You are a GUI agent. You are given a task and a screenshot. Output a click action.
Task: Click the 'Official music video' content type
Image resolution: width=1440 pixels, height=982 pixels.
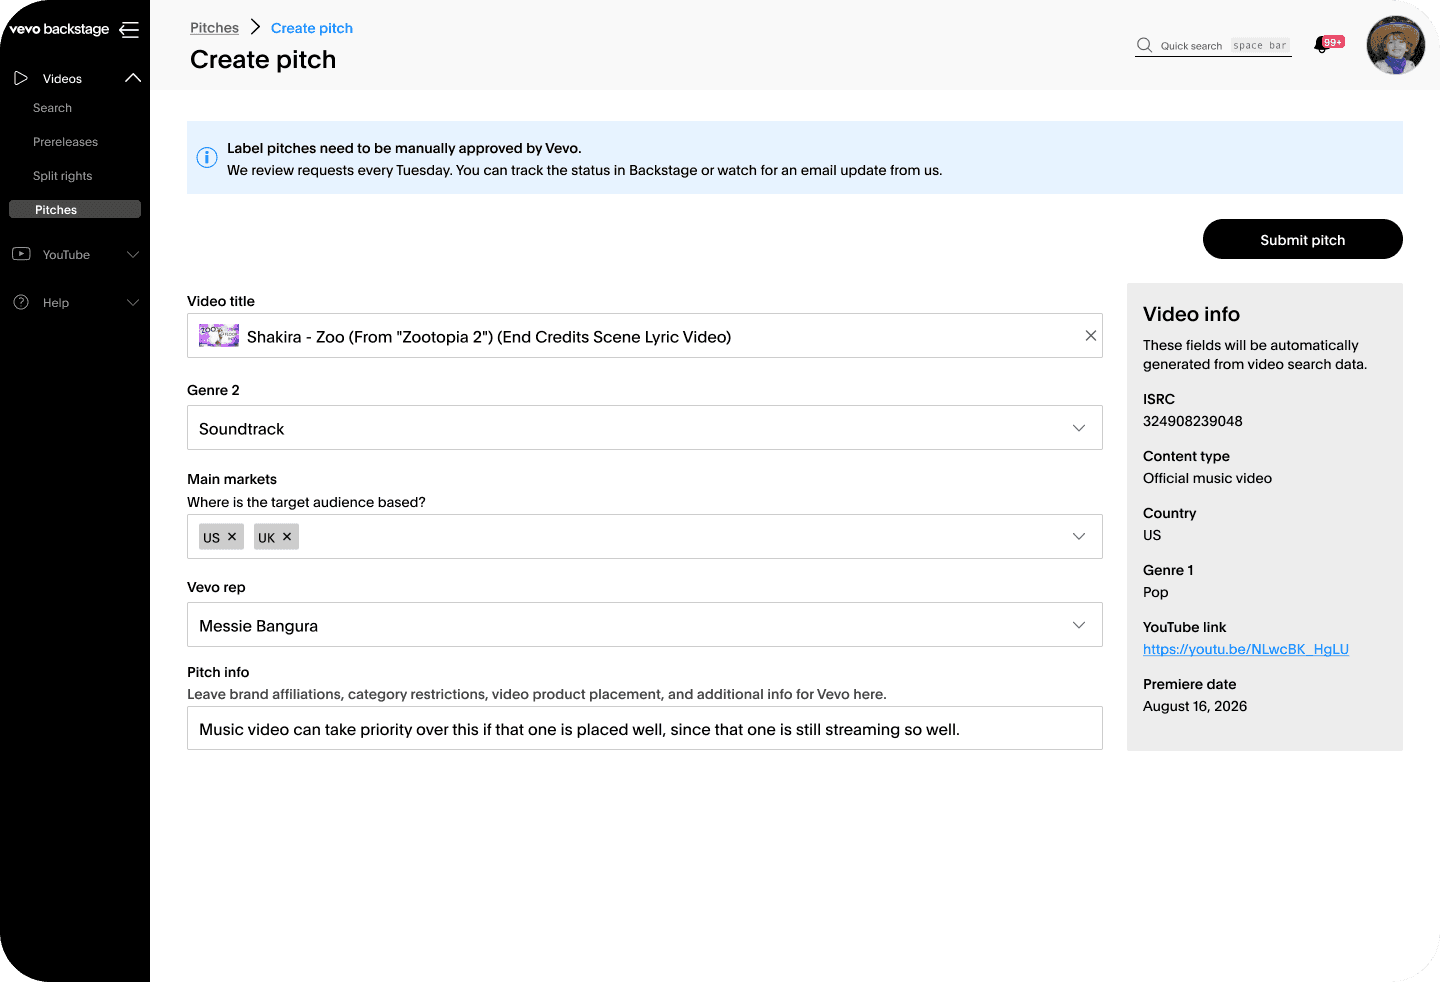pyautogui.click(x=1207, y=478)
